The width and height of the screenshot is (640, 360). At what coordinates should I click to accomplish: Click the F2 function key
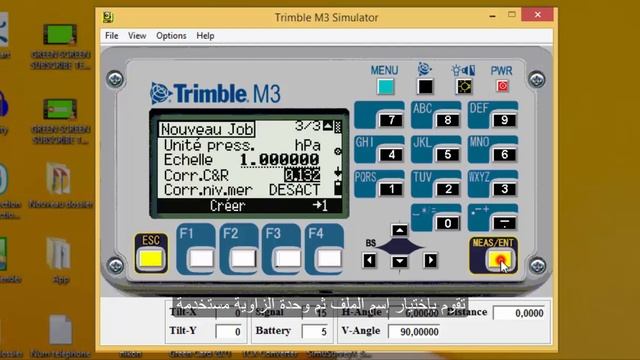[244, 259]
